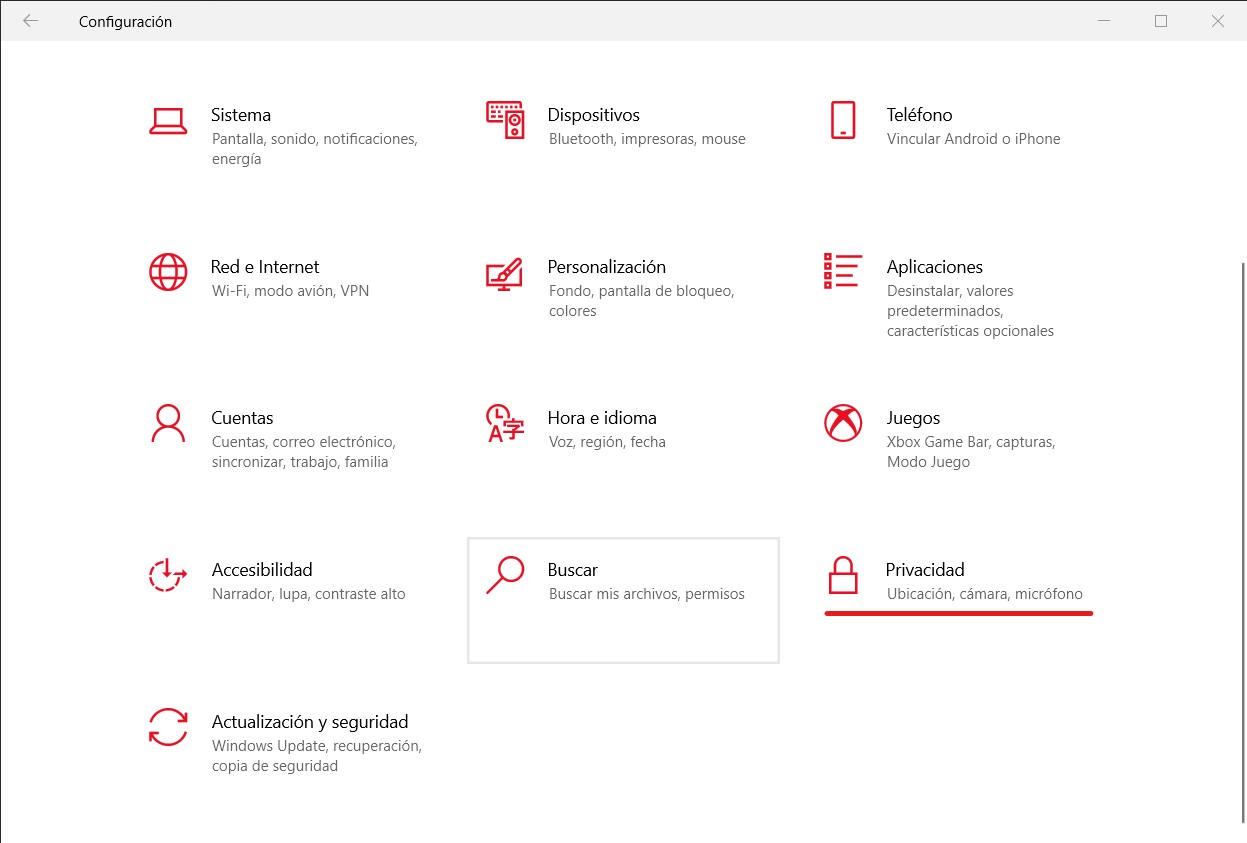Click the Aplicaciones list icon
This screenshot has height=843, width=1247.
(843, 271)
